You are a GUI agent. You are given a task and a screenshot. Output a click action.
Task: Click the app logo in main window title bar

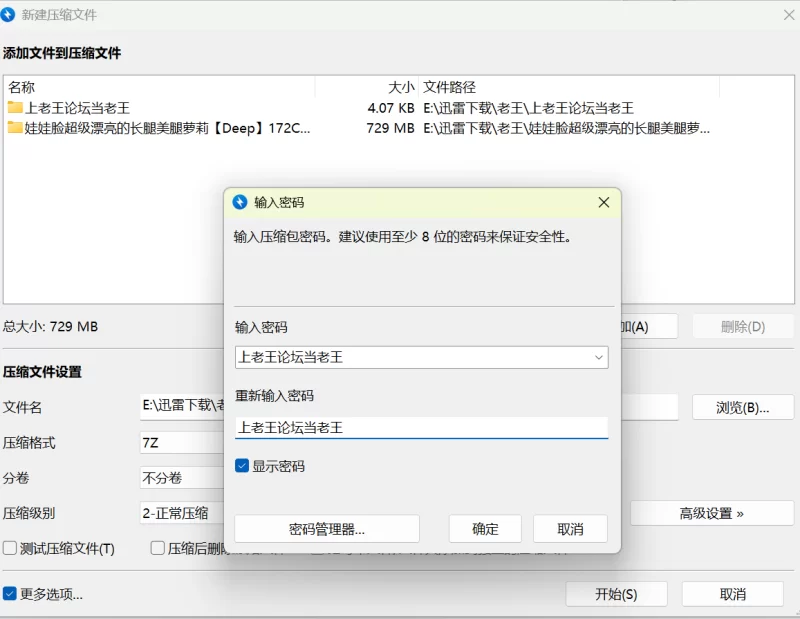coord(8,14)
